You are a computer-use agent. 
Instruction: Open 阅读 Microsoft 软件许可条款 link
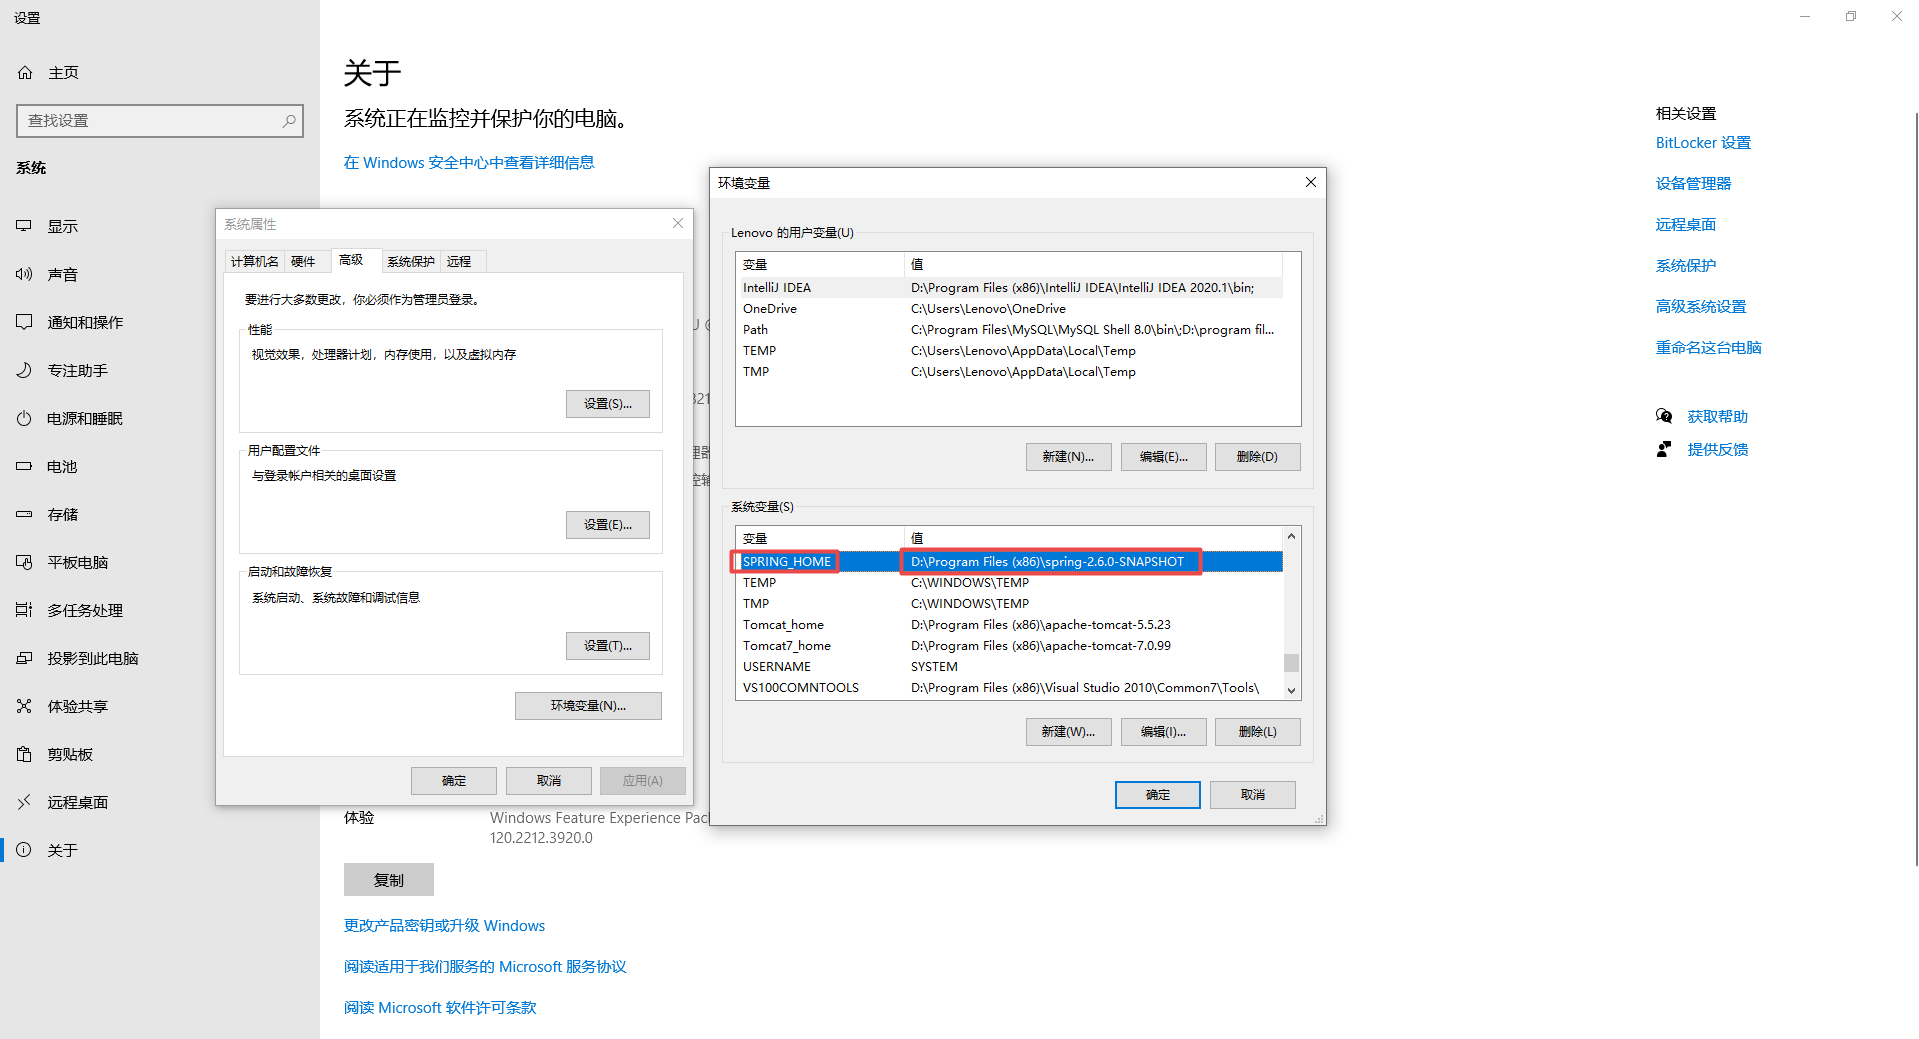tap(440, 1008)
